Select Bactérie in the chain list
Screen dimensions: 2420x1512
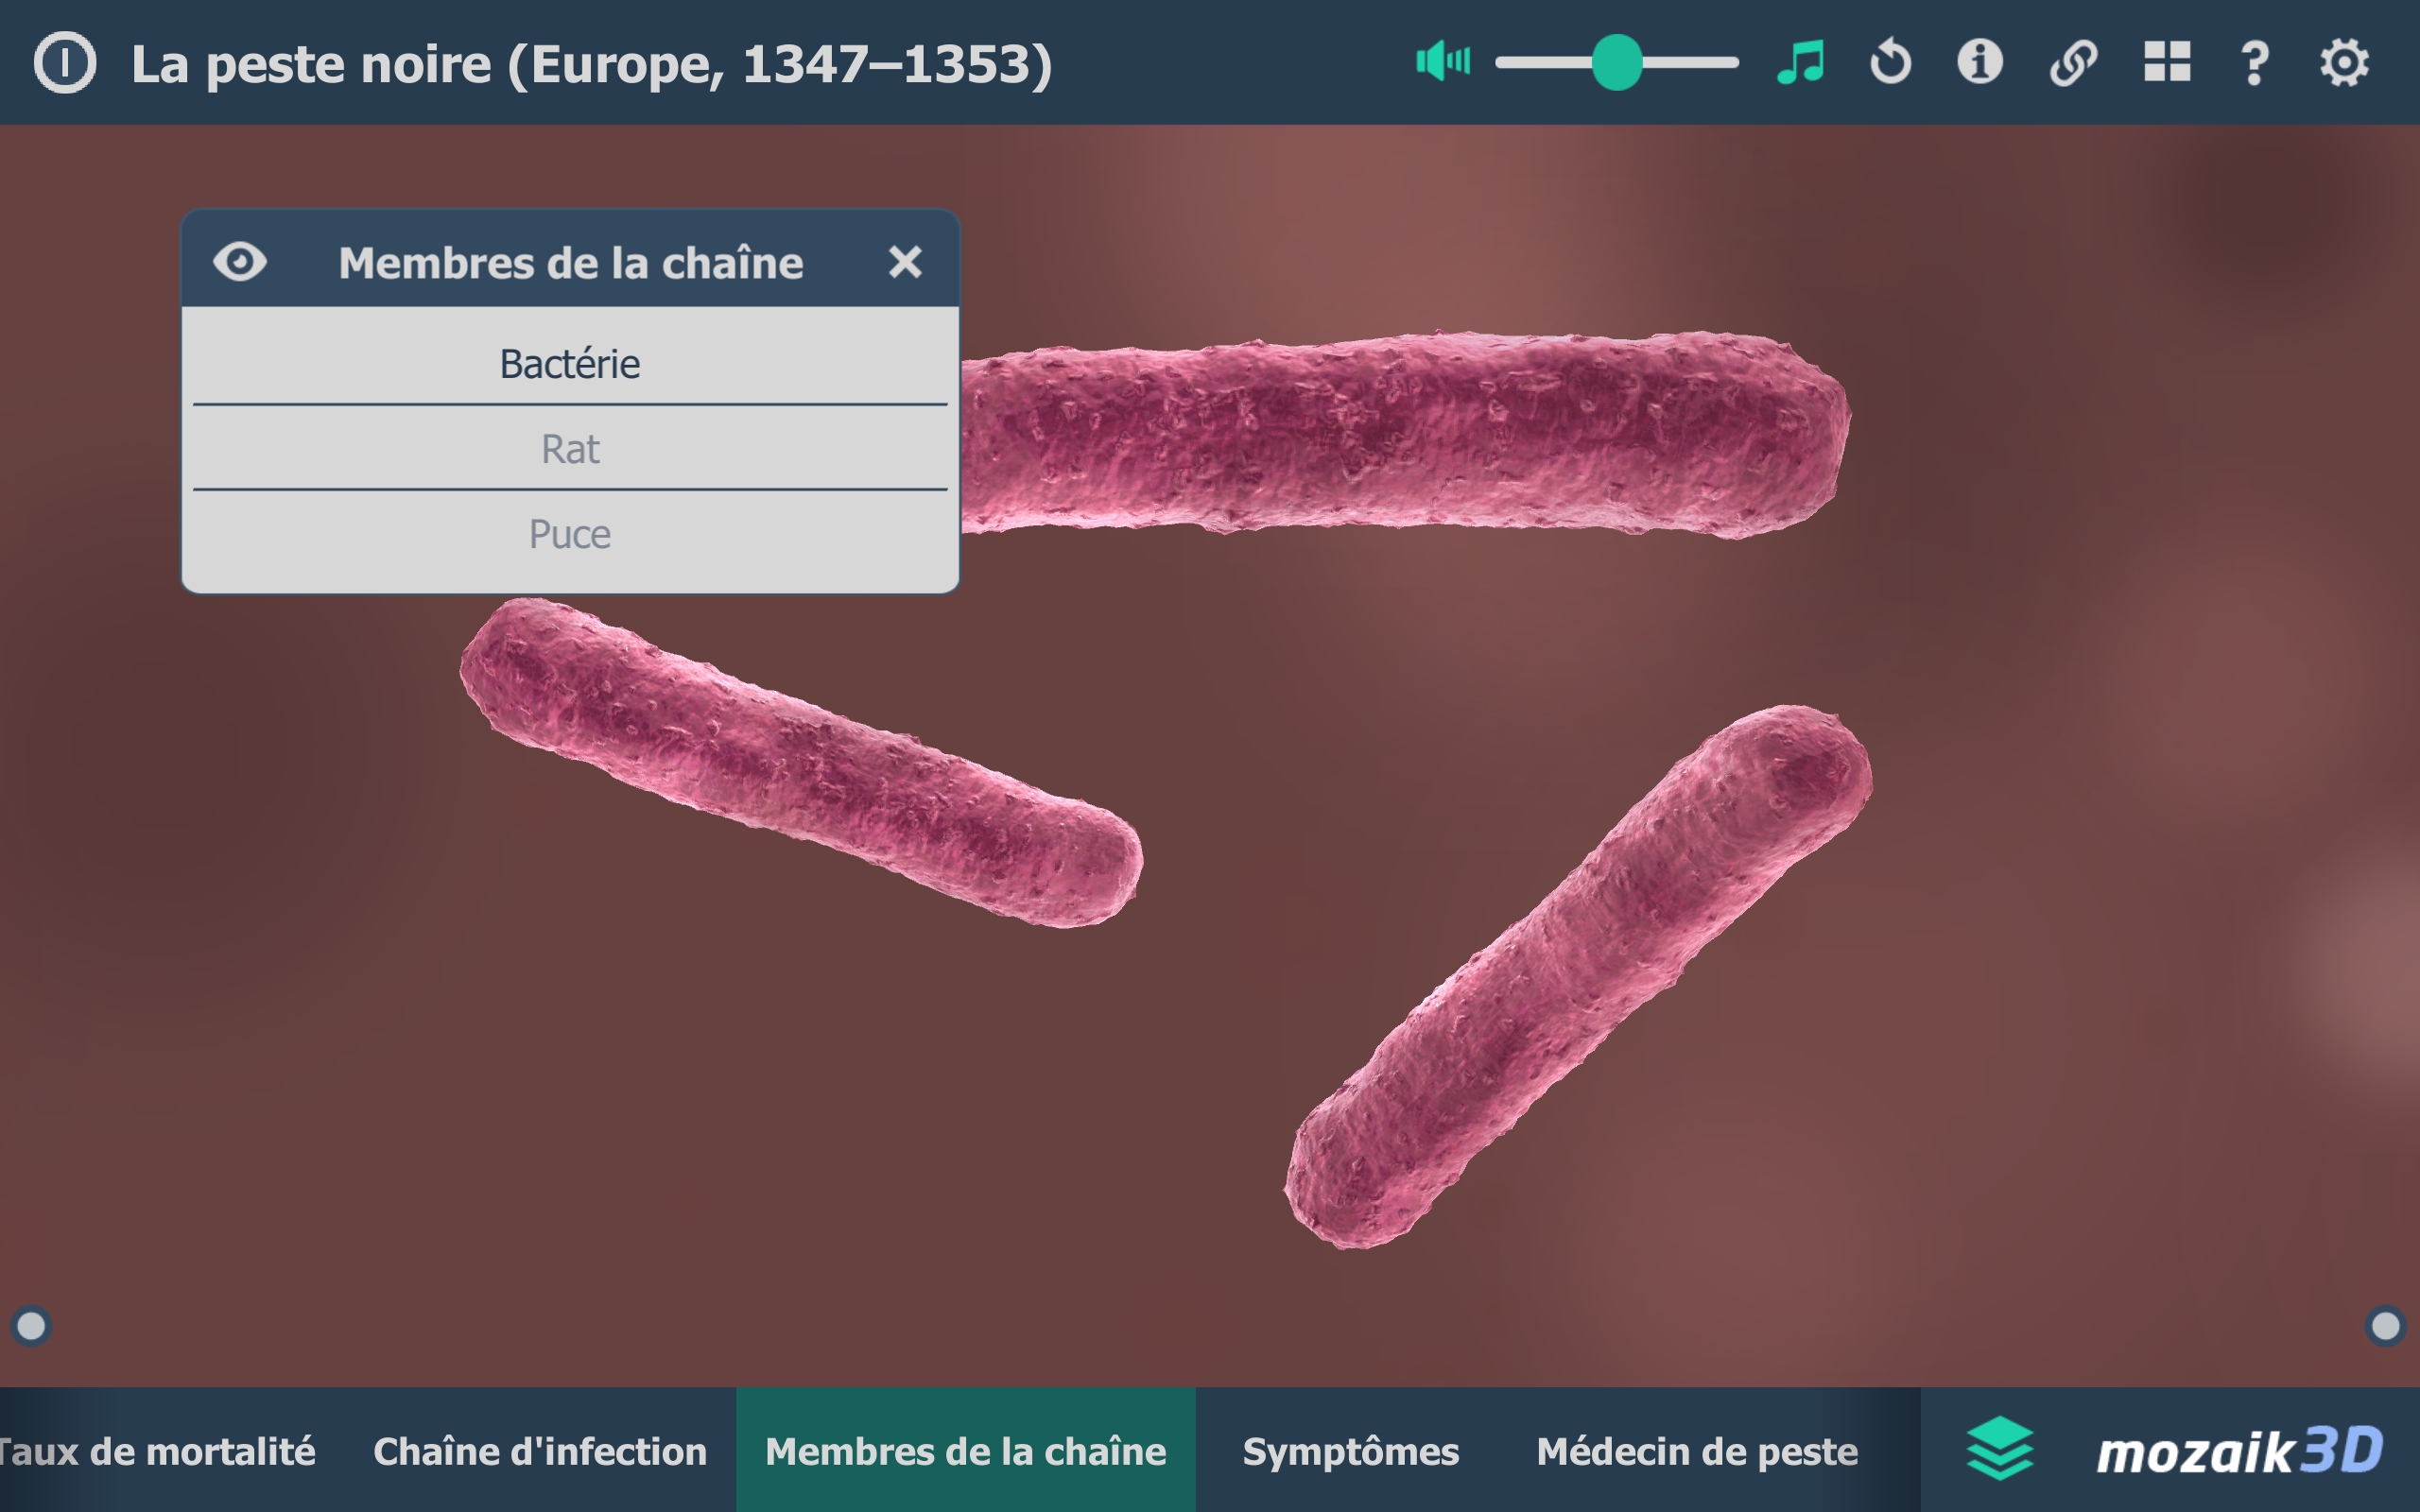coord(569,364)
